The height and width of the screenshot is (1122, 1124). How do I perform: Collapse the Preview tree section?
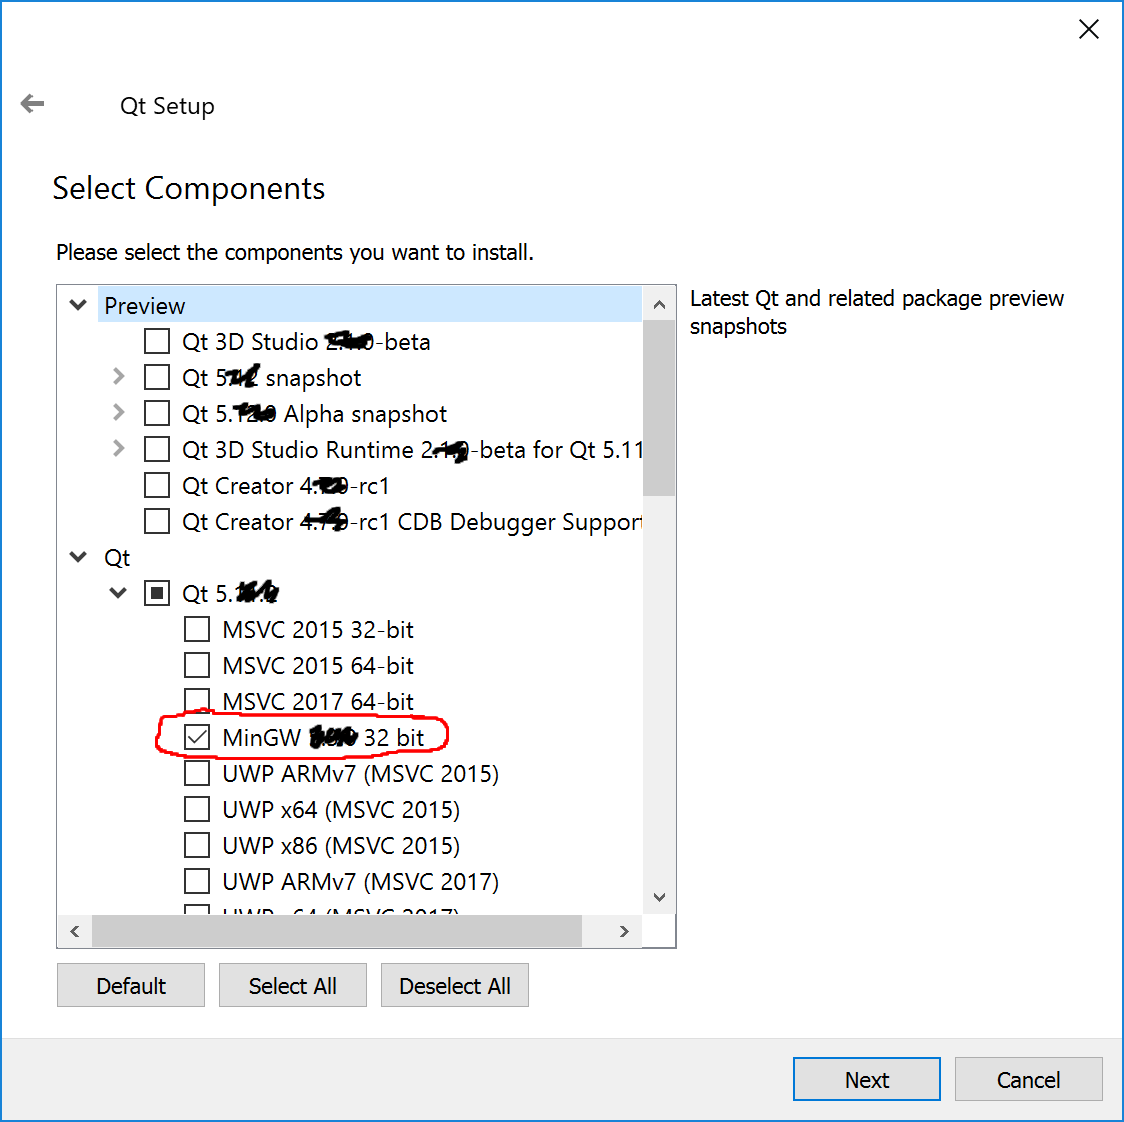[x=79, y=306]
